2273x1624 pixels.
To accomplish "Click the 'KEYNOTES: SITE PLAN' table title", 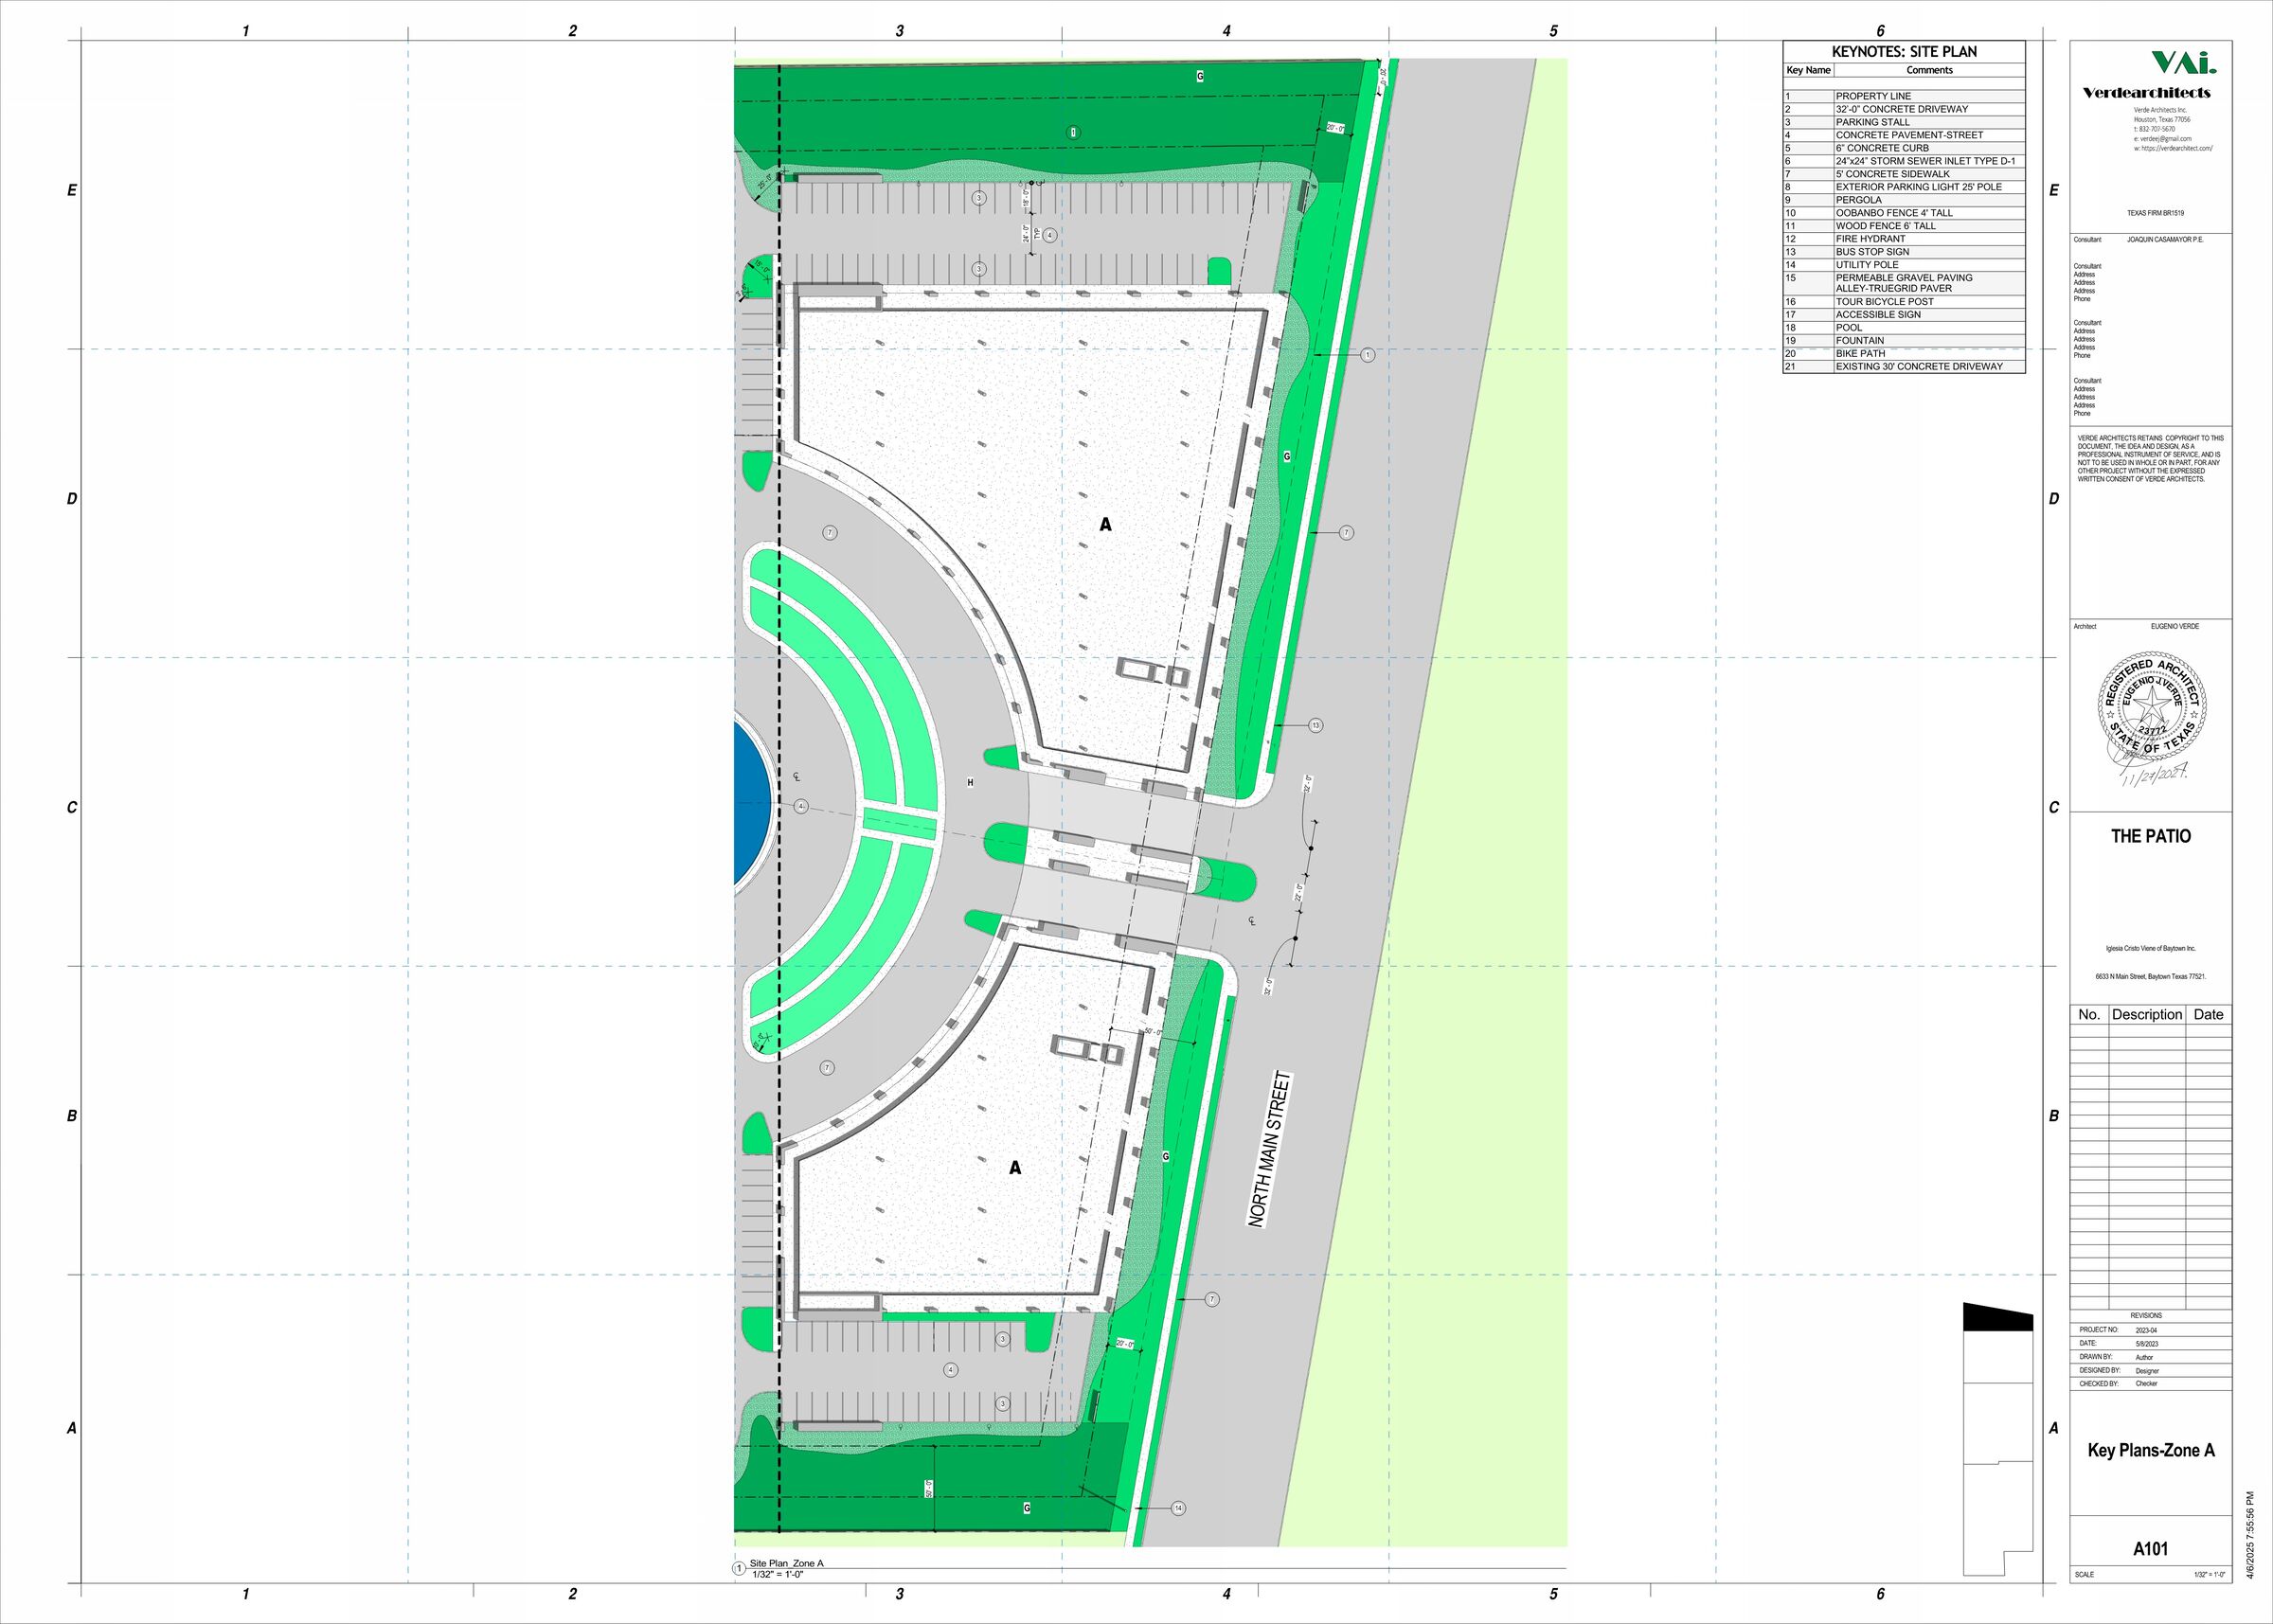I will coord(1904,52).
